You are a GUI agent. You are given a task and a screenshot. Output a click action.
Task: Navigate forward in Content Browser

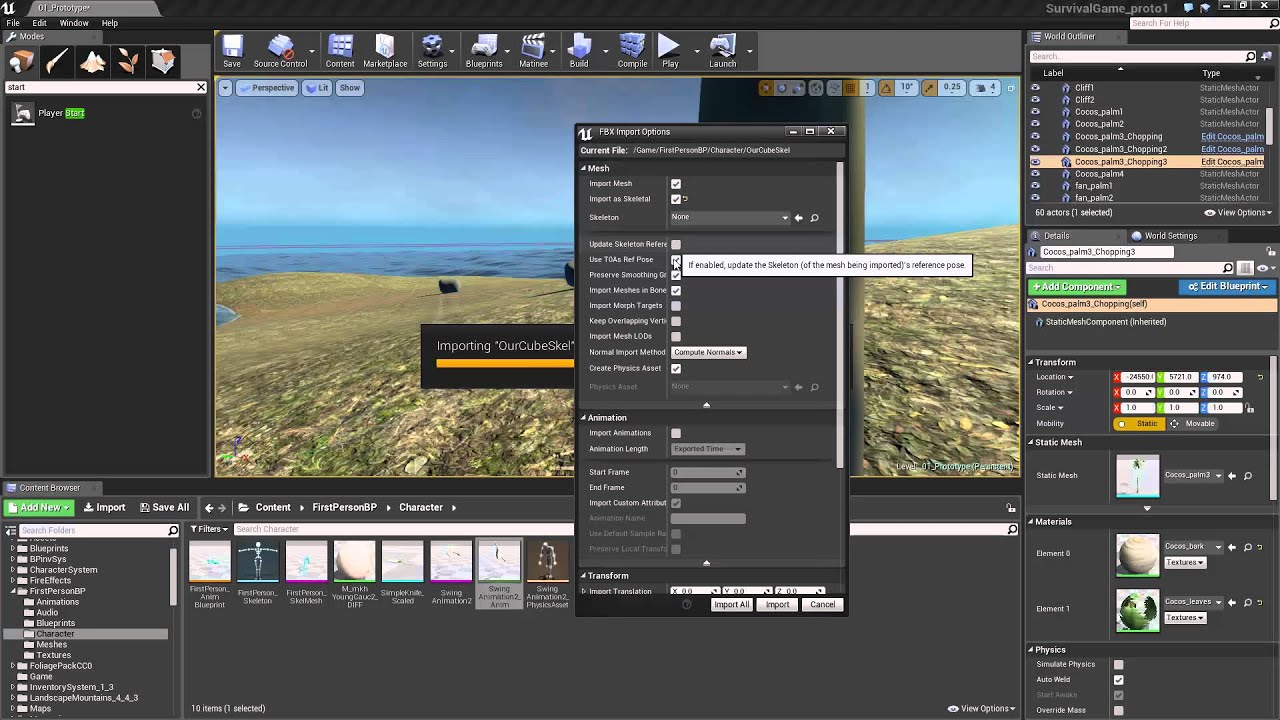(x=223, y=508)
